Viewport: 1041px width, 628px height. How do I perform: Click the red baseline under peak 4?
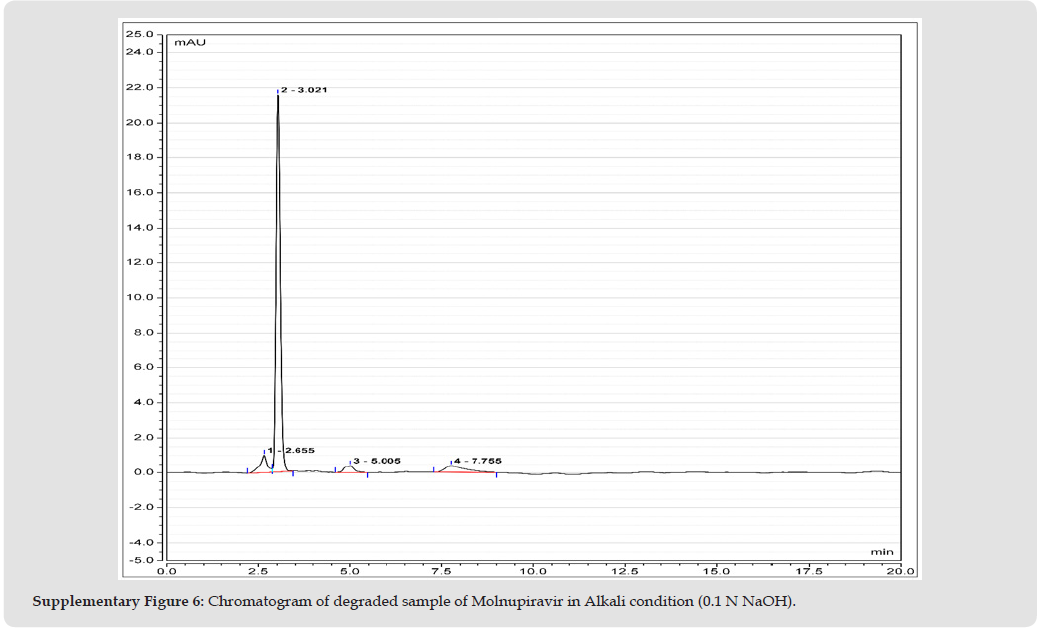[465, 472]
